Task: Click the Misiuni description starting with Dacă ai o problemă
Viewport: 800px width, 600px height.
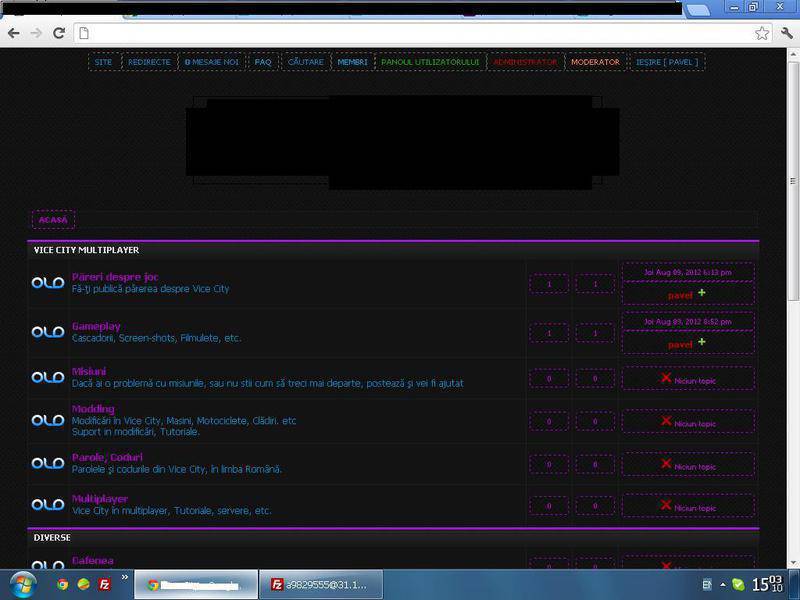Action: pos(268,383)
